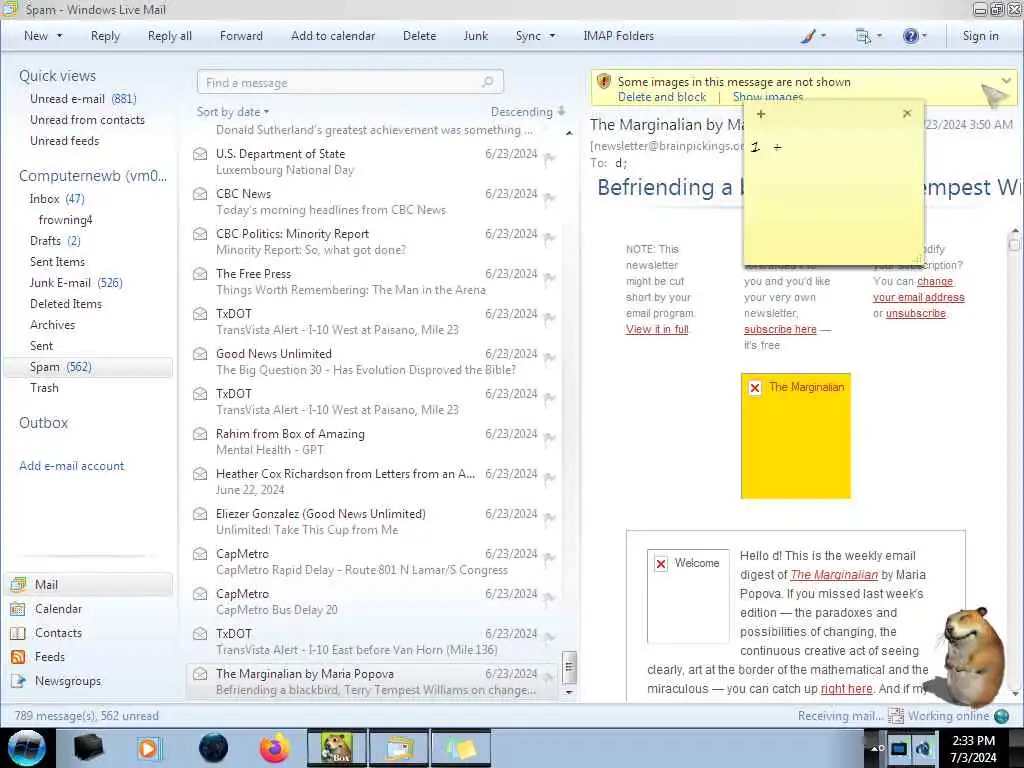
Task: Switch to Calendar view
Action: pos(58,609)
